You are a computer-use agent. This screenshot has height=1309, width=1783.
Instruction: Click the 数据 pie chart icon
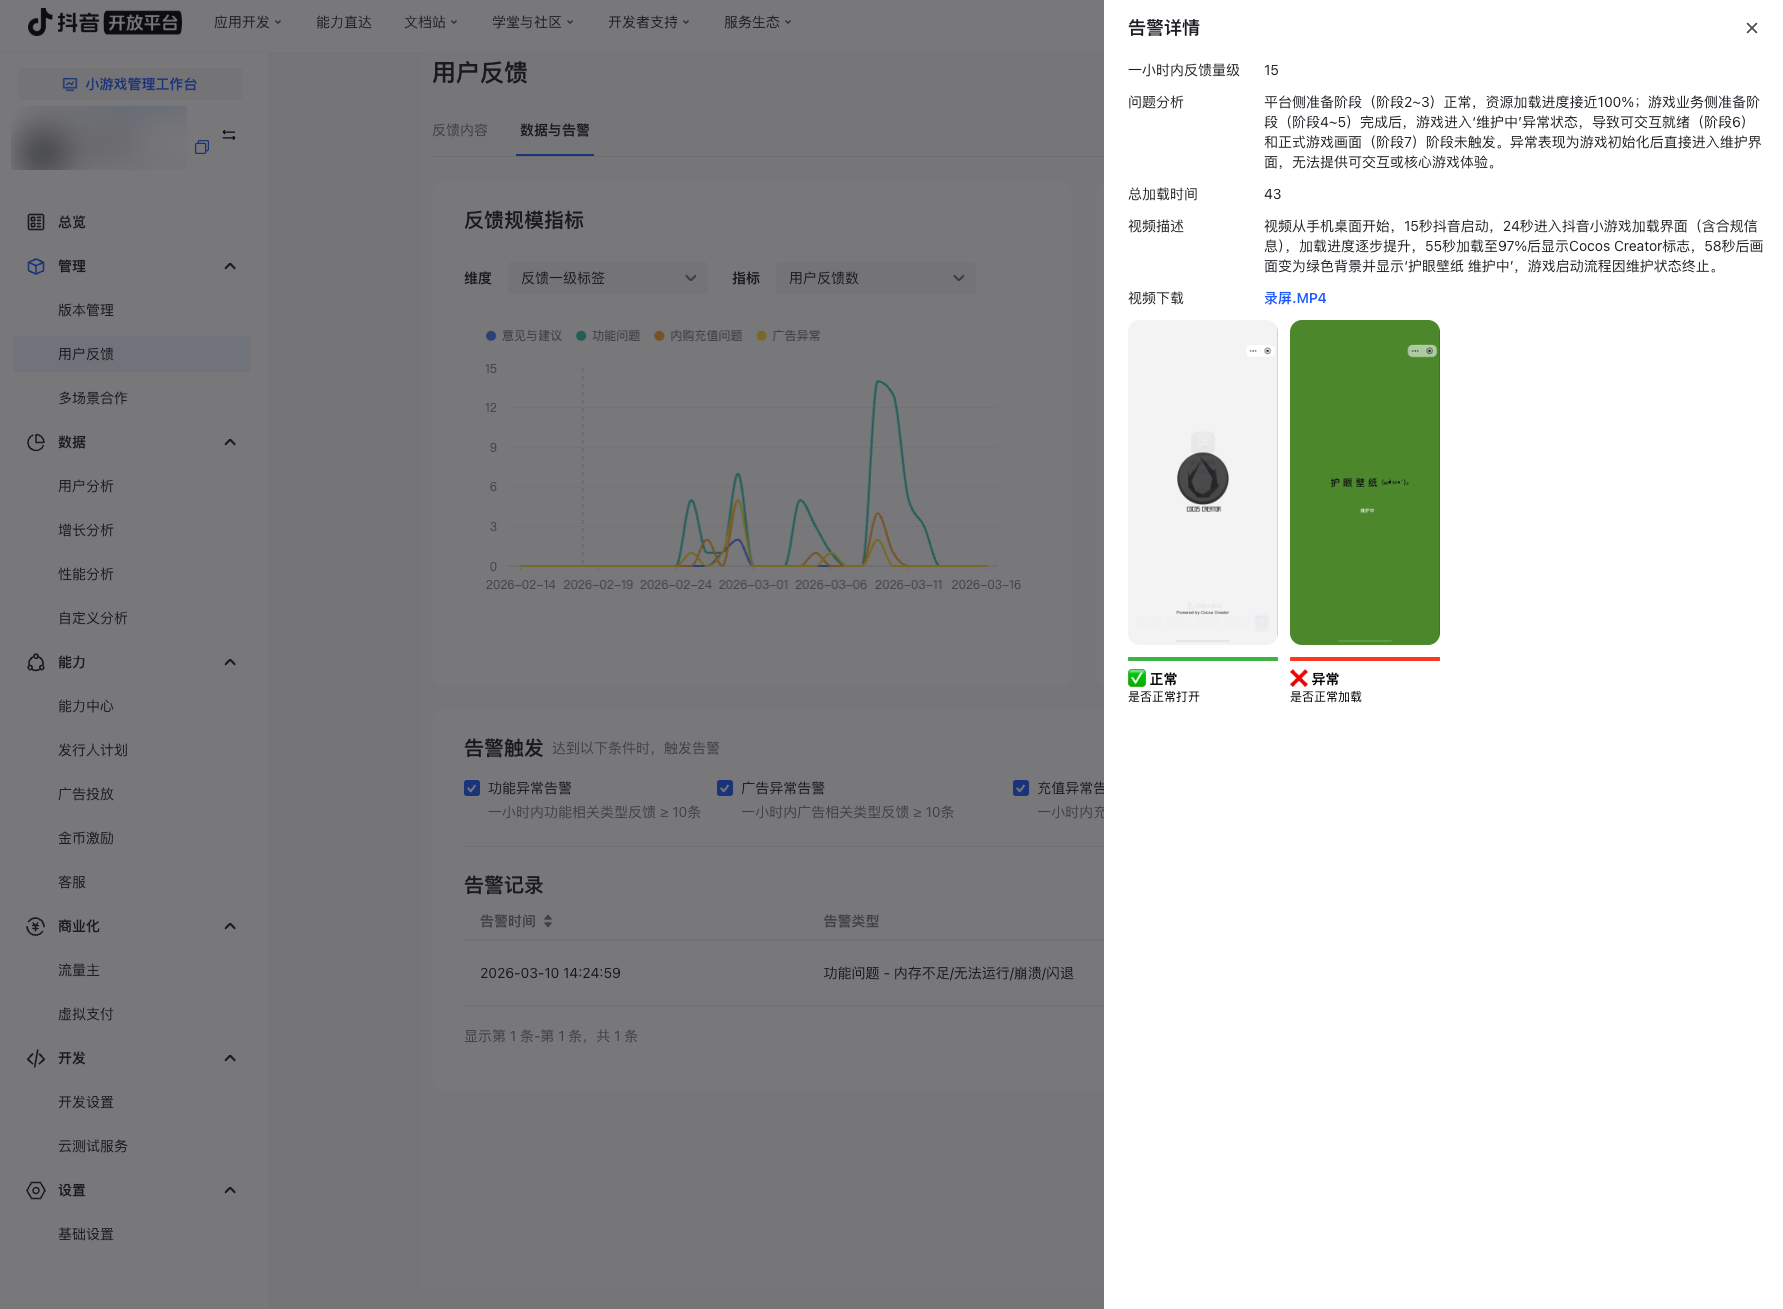click(36, 442)
